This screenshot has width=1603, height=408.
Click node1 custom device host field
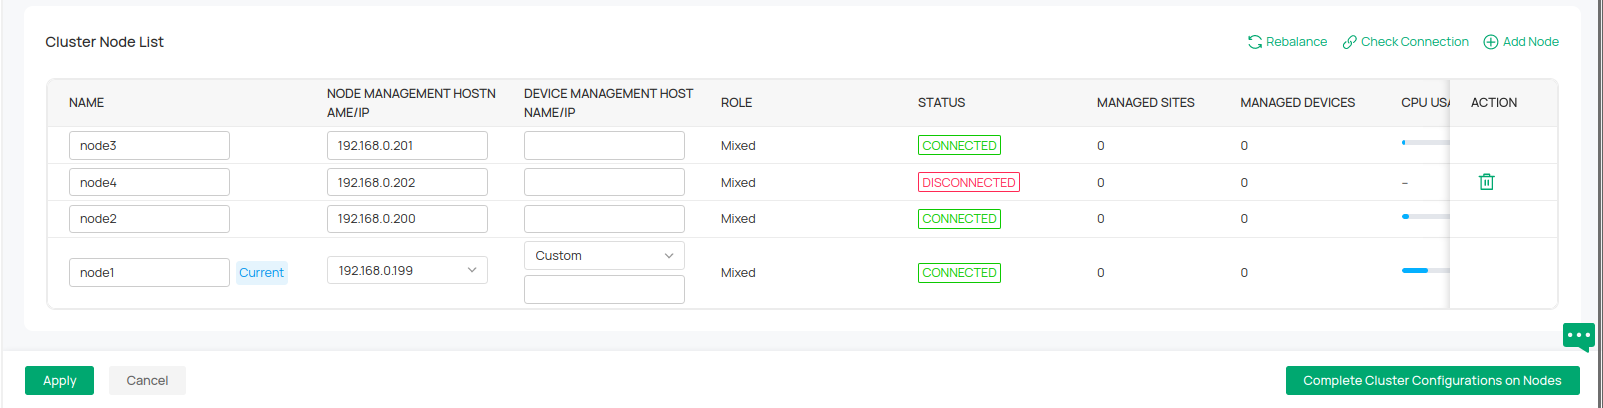pyautogui.click(x=604, y=290)
